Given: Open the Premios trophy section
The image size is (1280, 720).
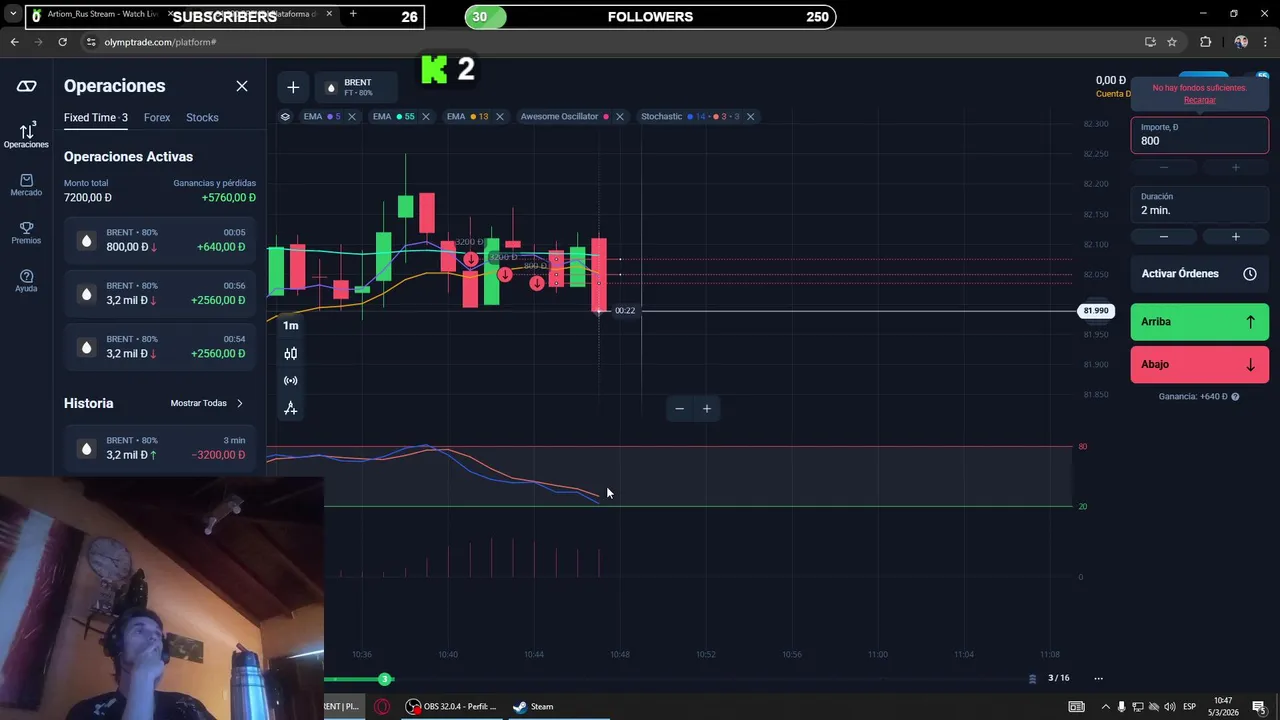Looking at the screenshot, I should (x=26, y=233).
